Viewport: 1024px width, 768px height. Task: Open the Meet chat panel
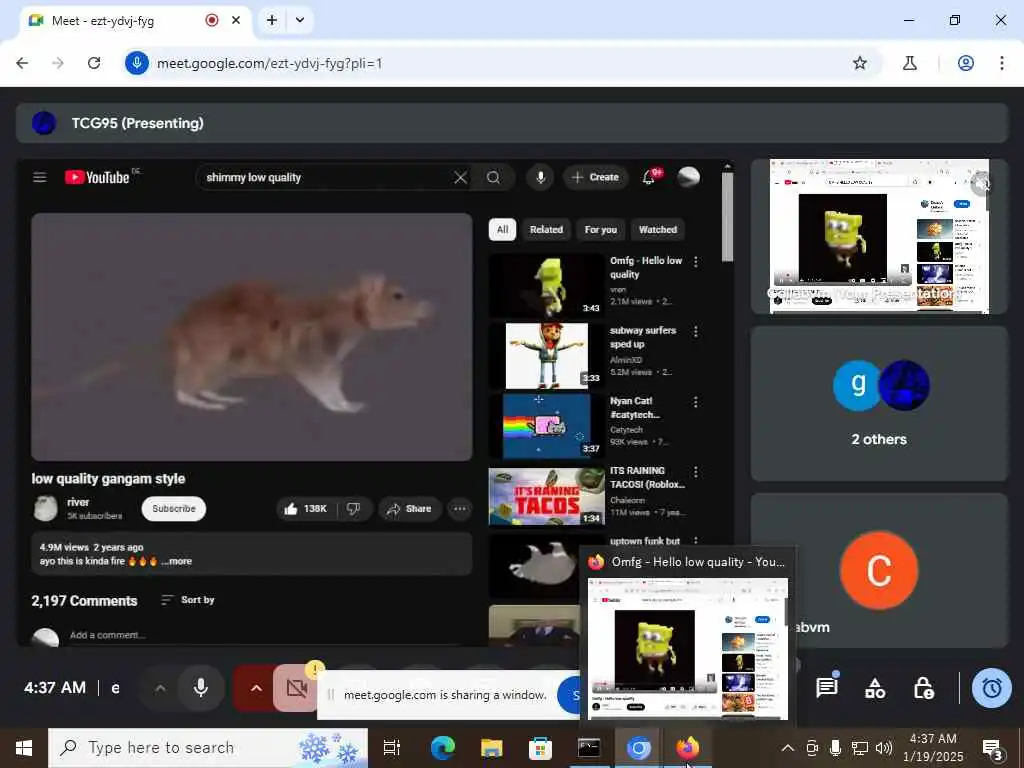click(x=827, y=688)
